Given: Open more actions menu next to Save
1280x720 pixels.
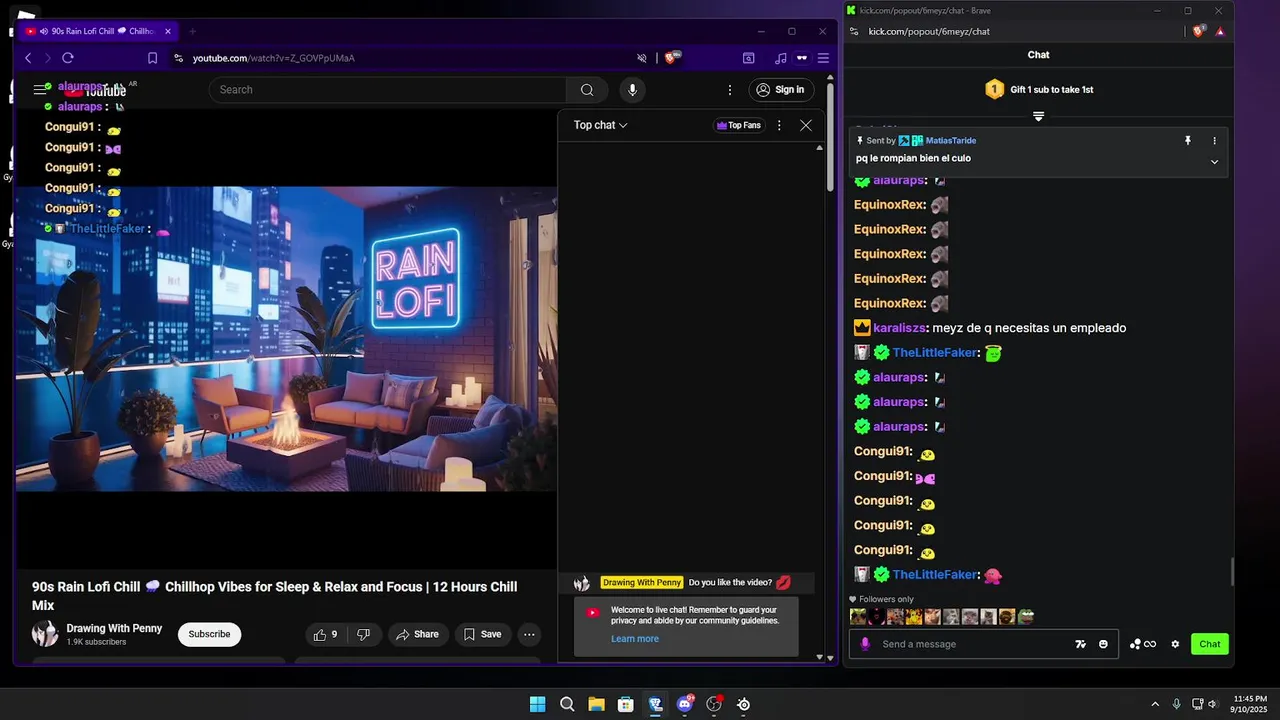Looking at the screenshot, I should (529, 634).
